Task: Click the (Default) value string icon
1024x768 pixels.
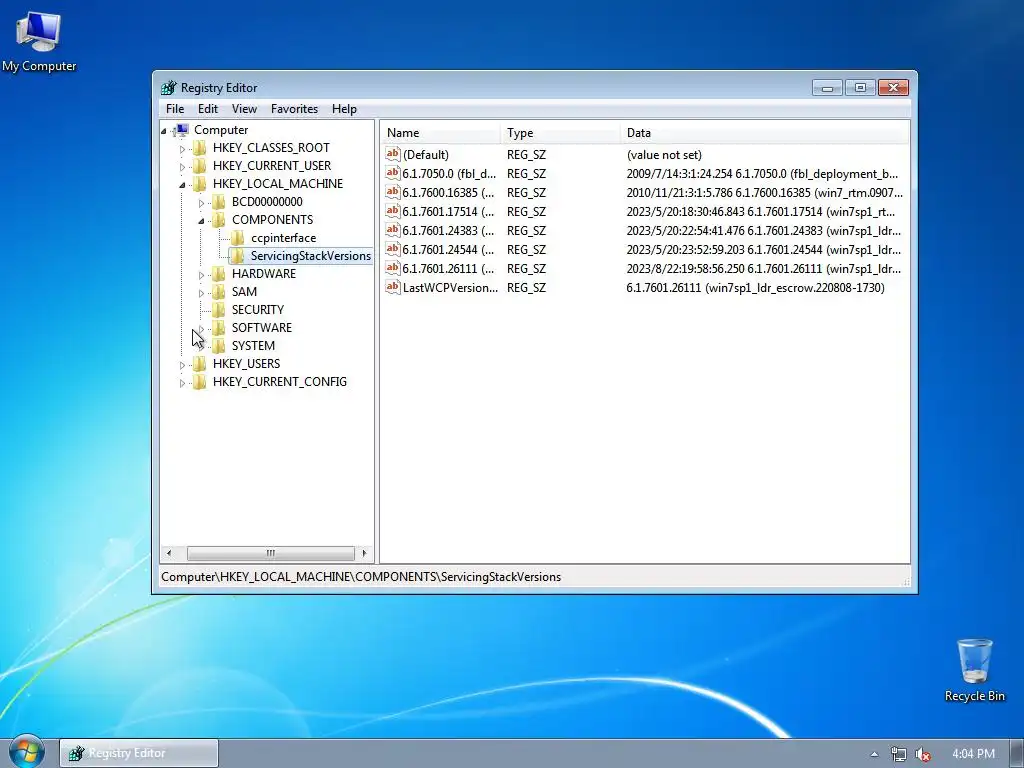Action: (x=392, y=154)
